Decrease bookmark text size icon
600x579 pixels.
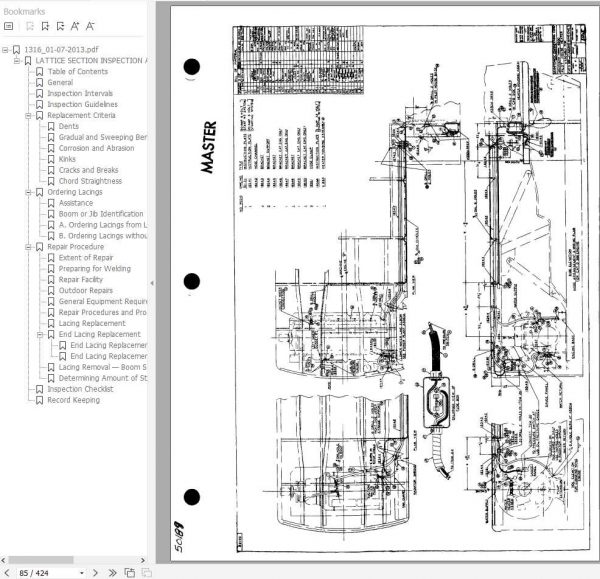coord(90,26)
